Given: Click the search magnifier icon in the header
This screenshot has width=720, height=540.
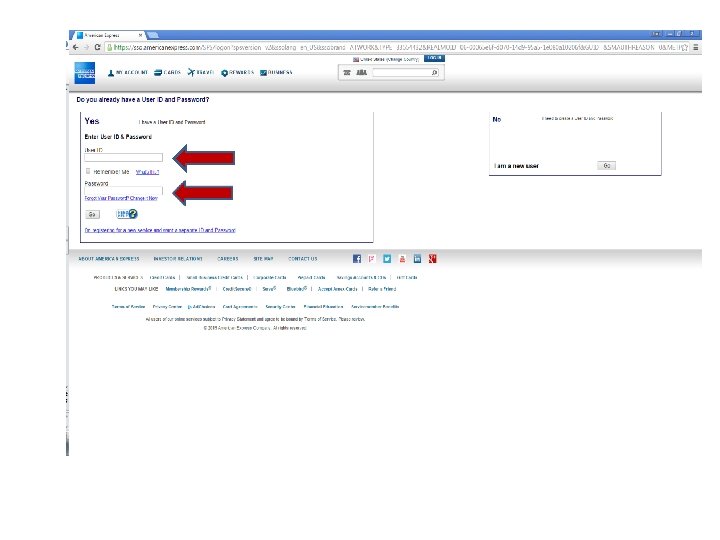Looking at the screenshot, I should [434, 73].
